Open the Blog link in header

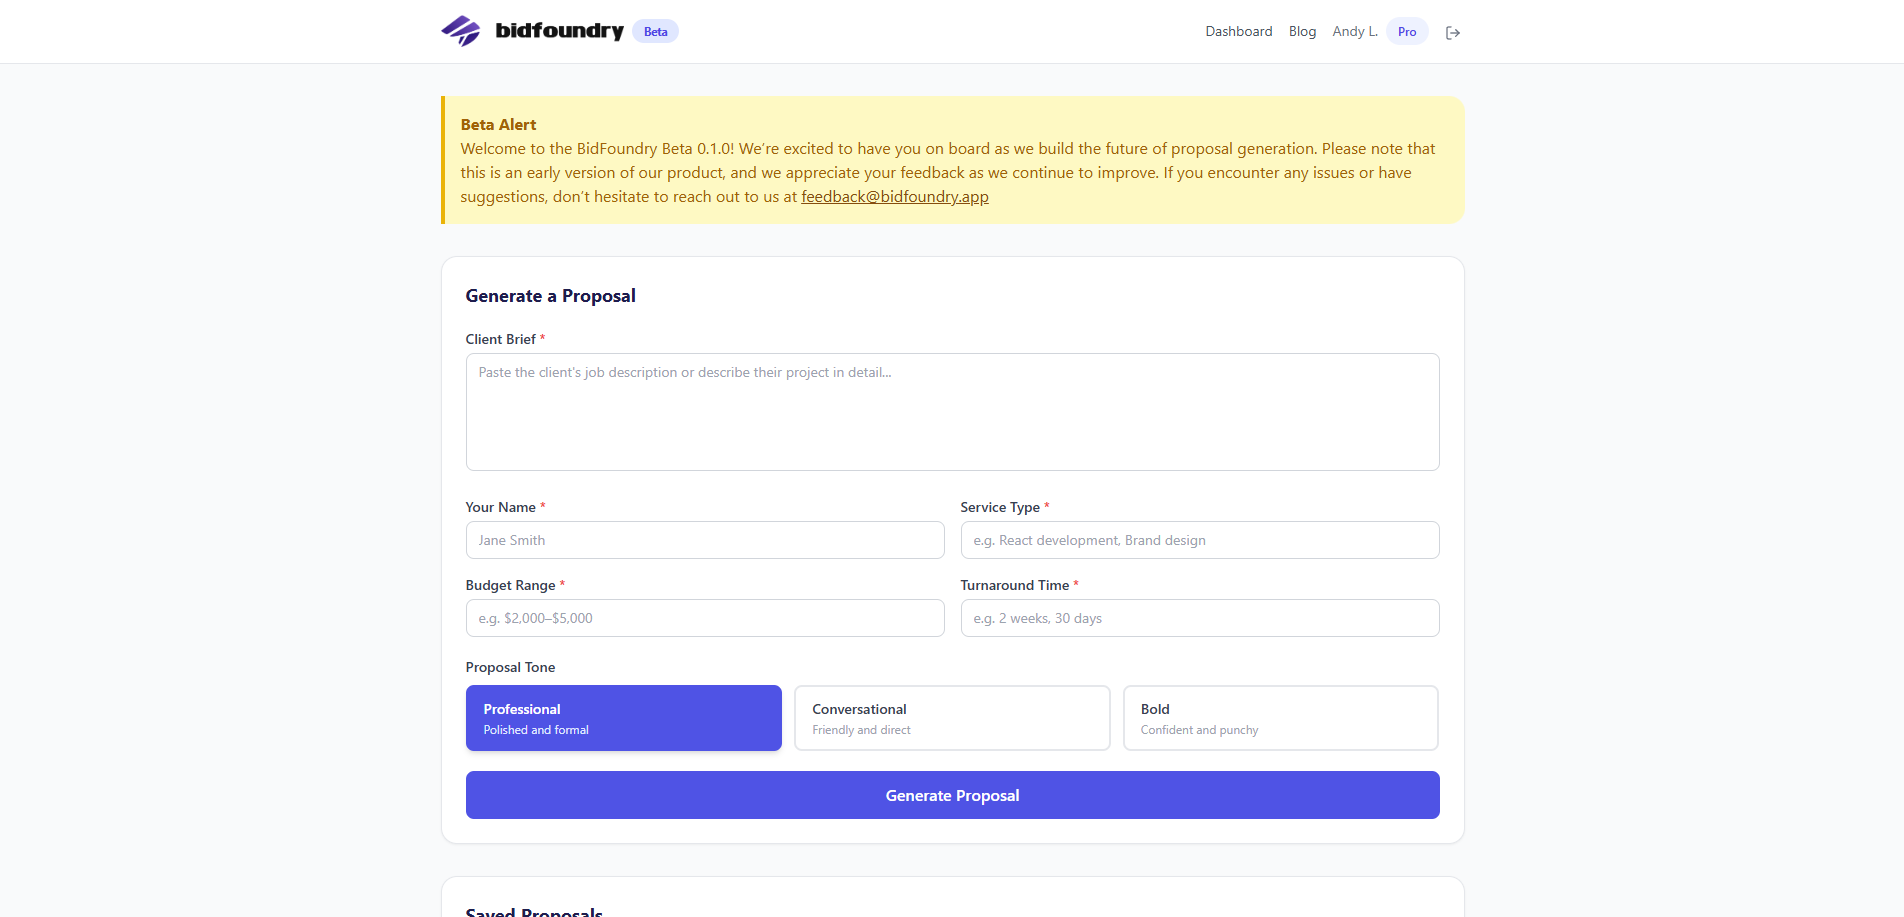[x=1302, y=31]
